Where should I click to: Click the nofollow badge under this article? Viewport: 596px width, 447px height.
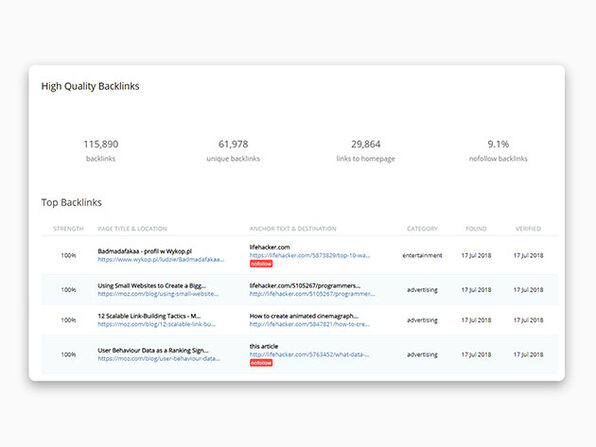point(261,363)
